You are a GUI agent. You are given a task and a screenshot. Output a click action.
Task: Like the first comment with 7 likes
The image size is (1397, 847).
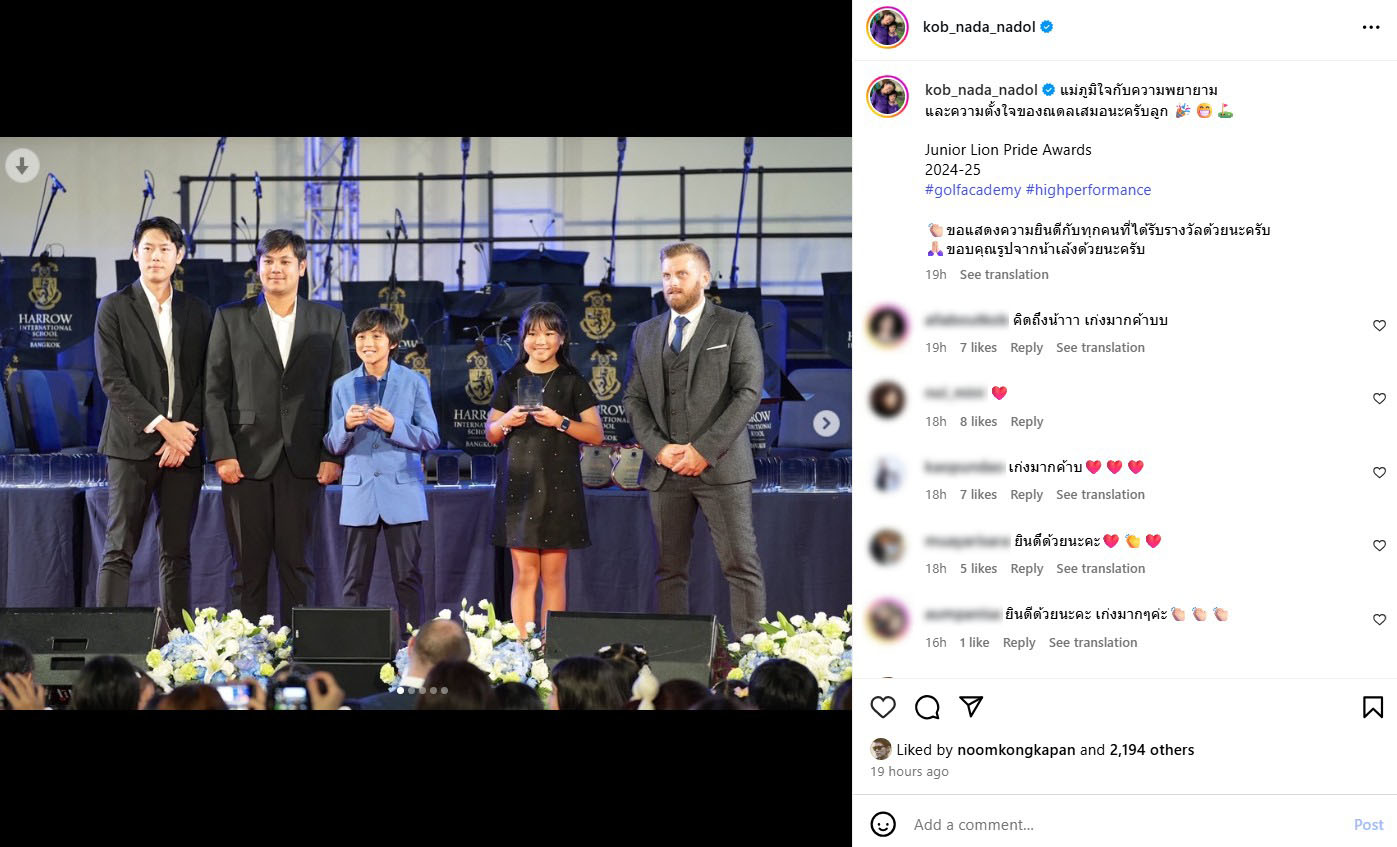pos(1379,326)
